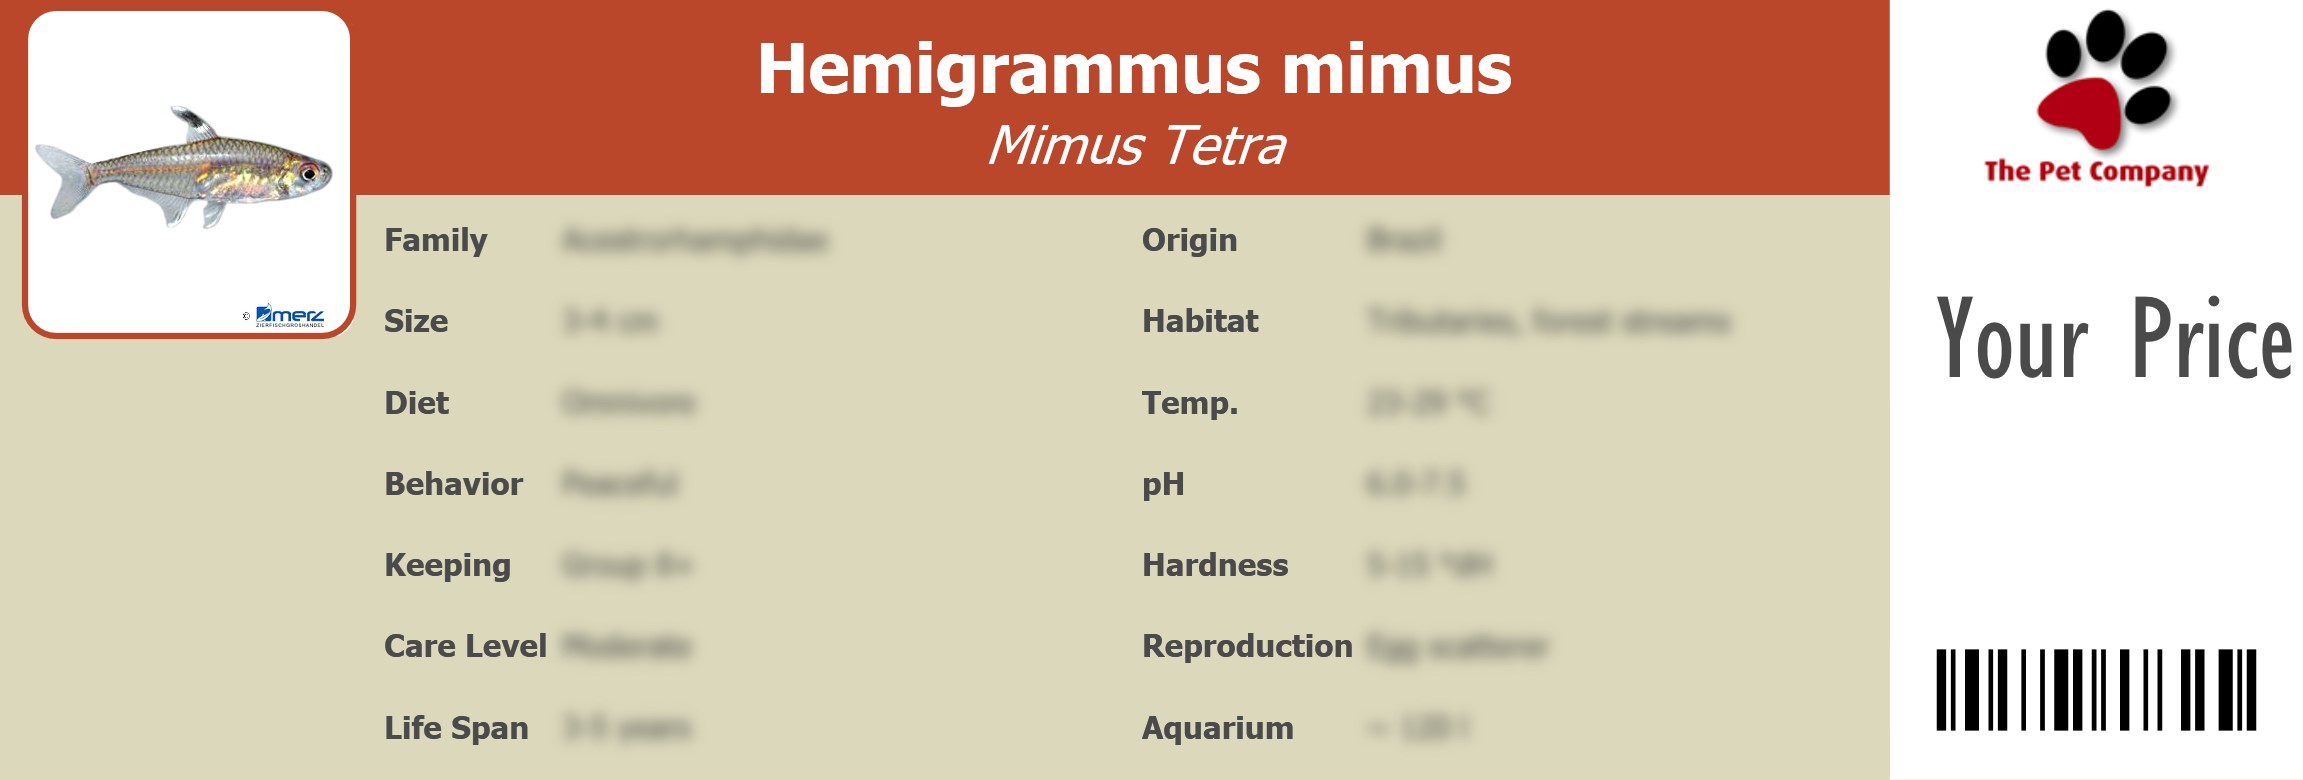Click the Reproduction label
The width and height of the screenshot is (2303, 780).
coord(1247,647)
